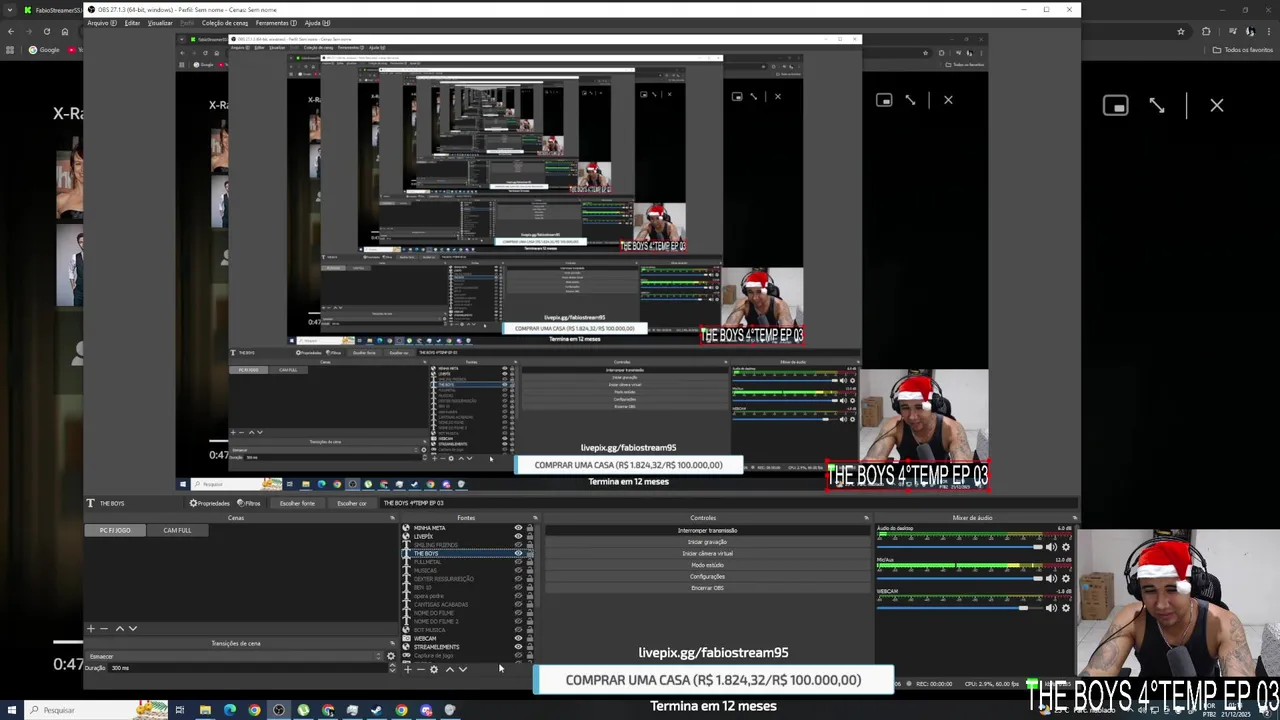Viewport: 1280px width, 720px height.
Task: Open Mic/Aux audio settings gear
Action: [1066, 578]
